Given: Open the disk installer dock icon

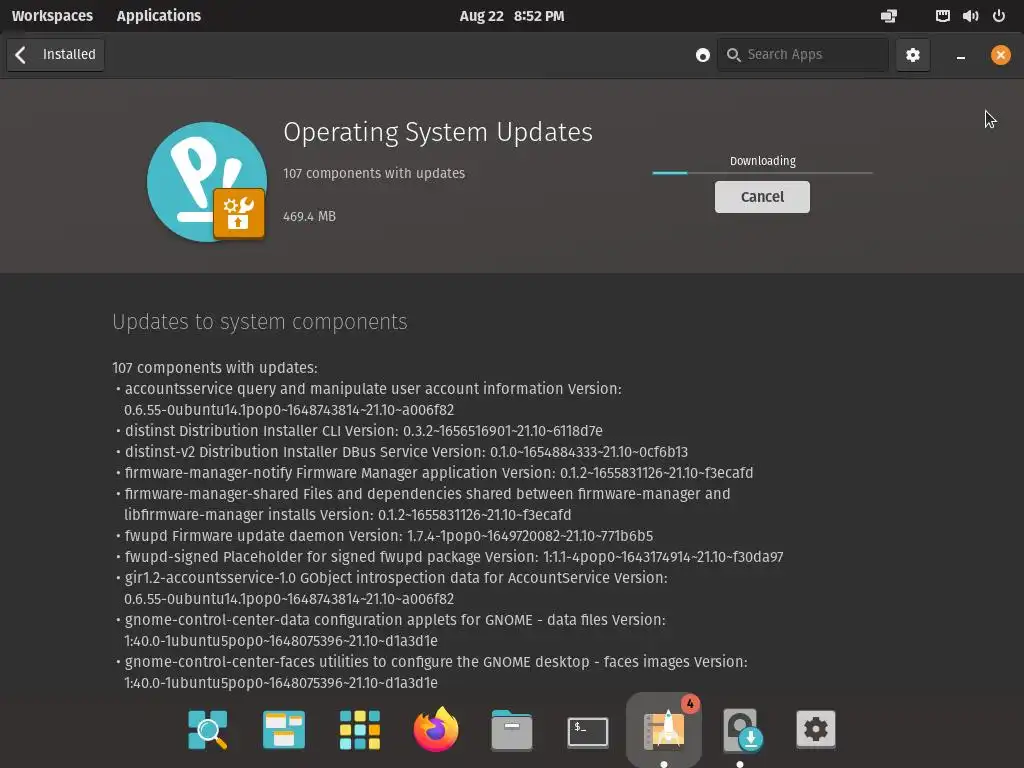Looking at the screenshot, I should coord(741,730).
